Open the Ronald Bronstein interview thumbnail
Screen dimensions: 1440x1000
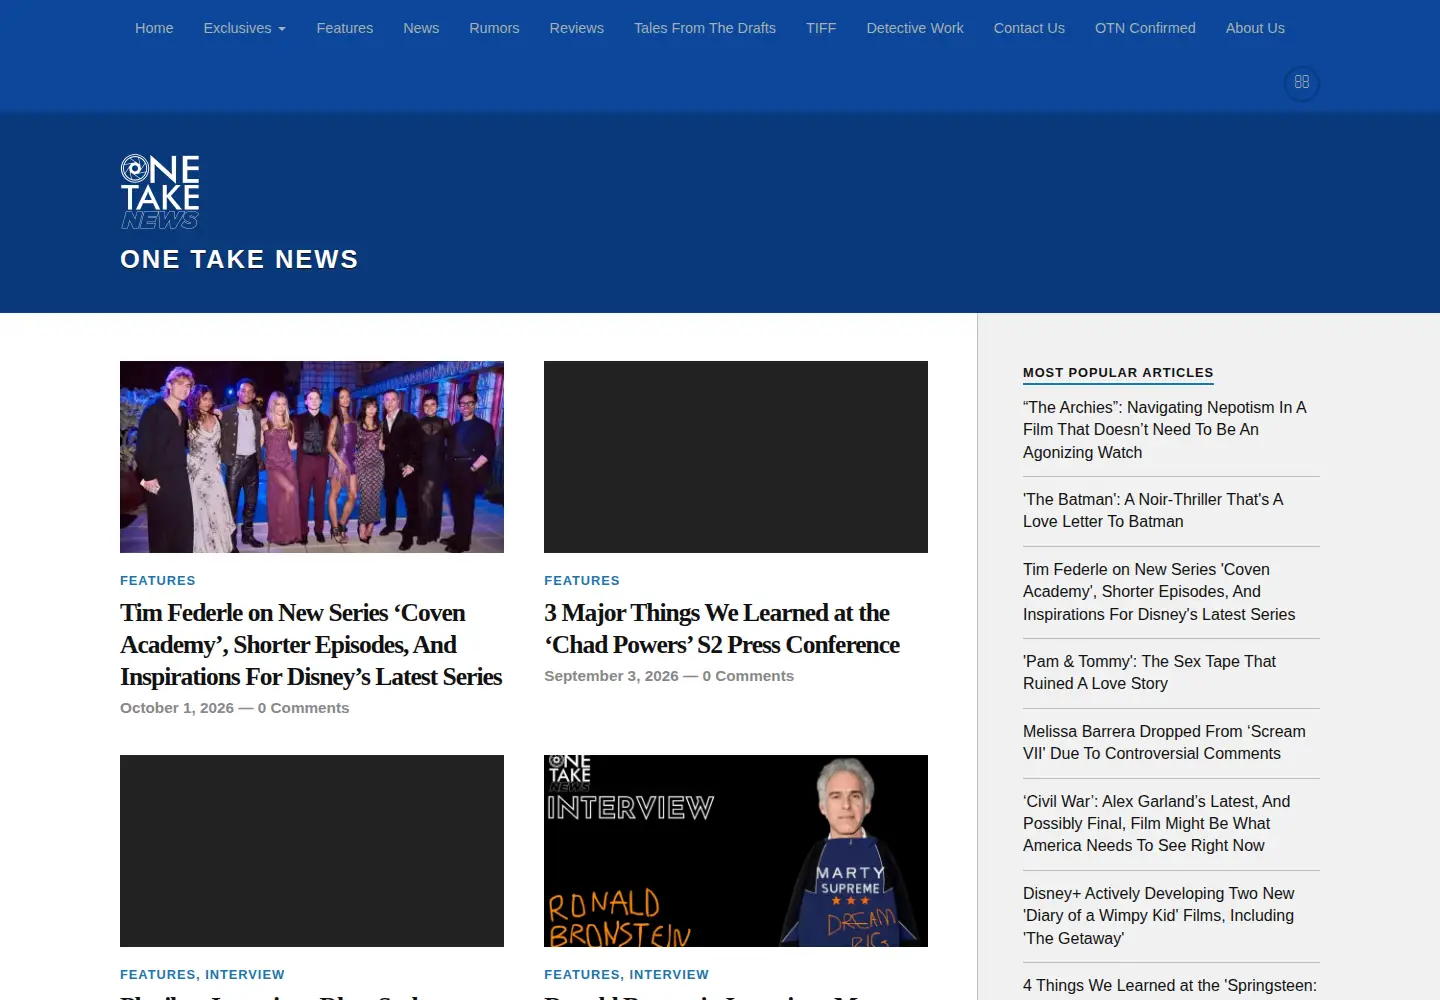pos(736,851)
